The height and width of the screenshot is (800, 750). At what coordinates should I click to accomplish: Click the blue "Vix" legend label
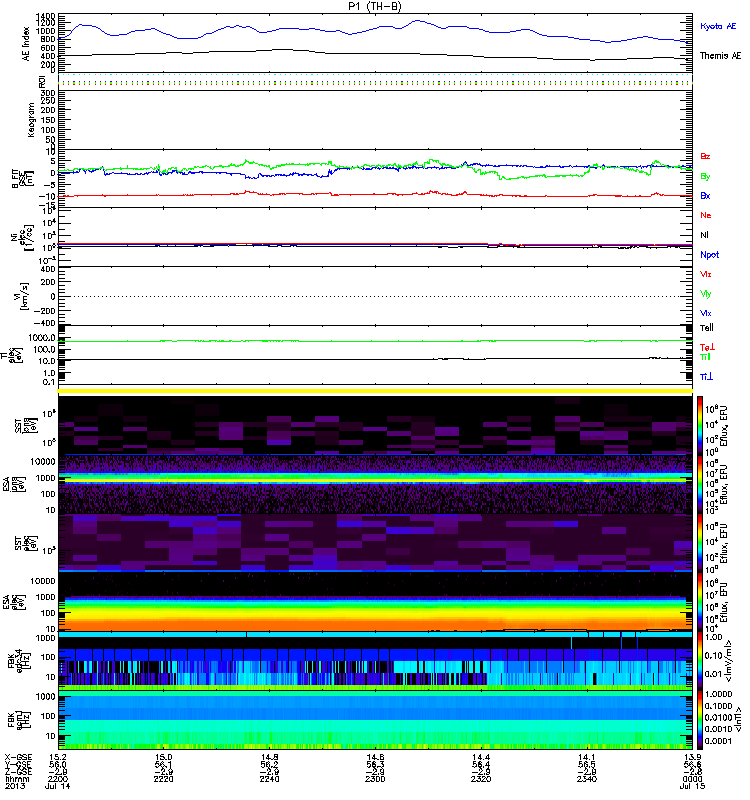coord(705,313)
